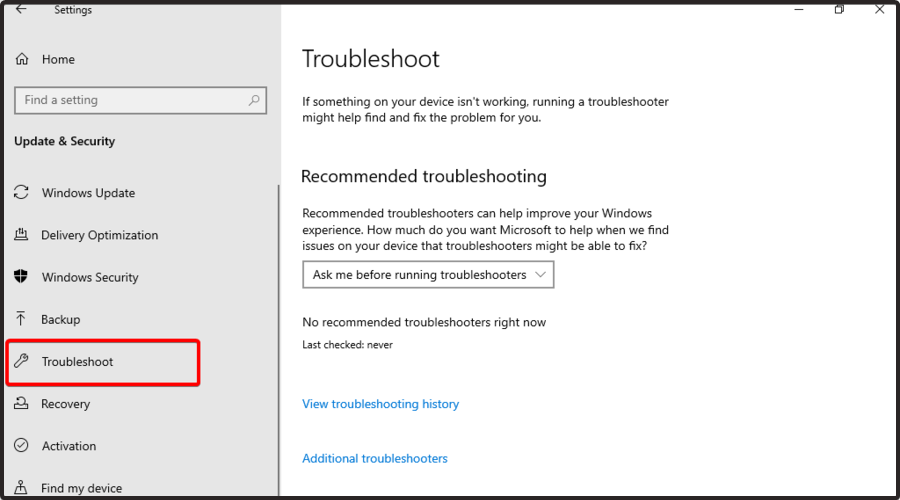Open the Ask me before running troubleshooters dropdown

pyautogui.click(x=428, y=274)
